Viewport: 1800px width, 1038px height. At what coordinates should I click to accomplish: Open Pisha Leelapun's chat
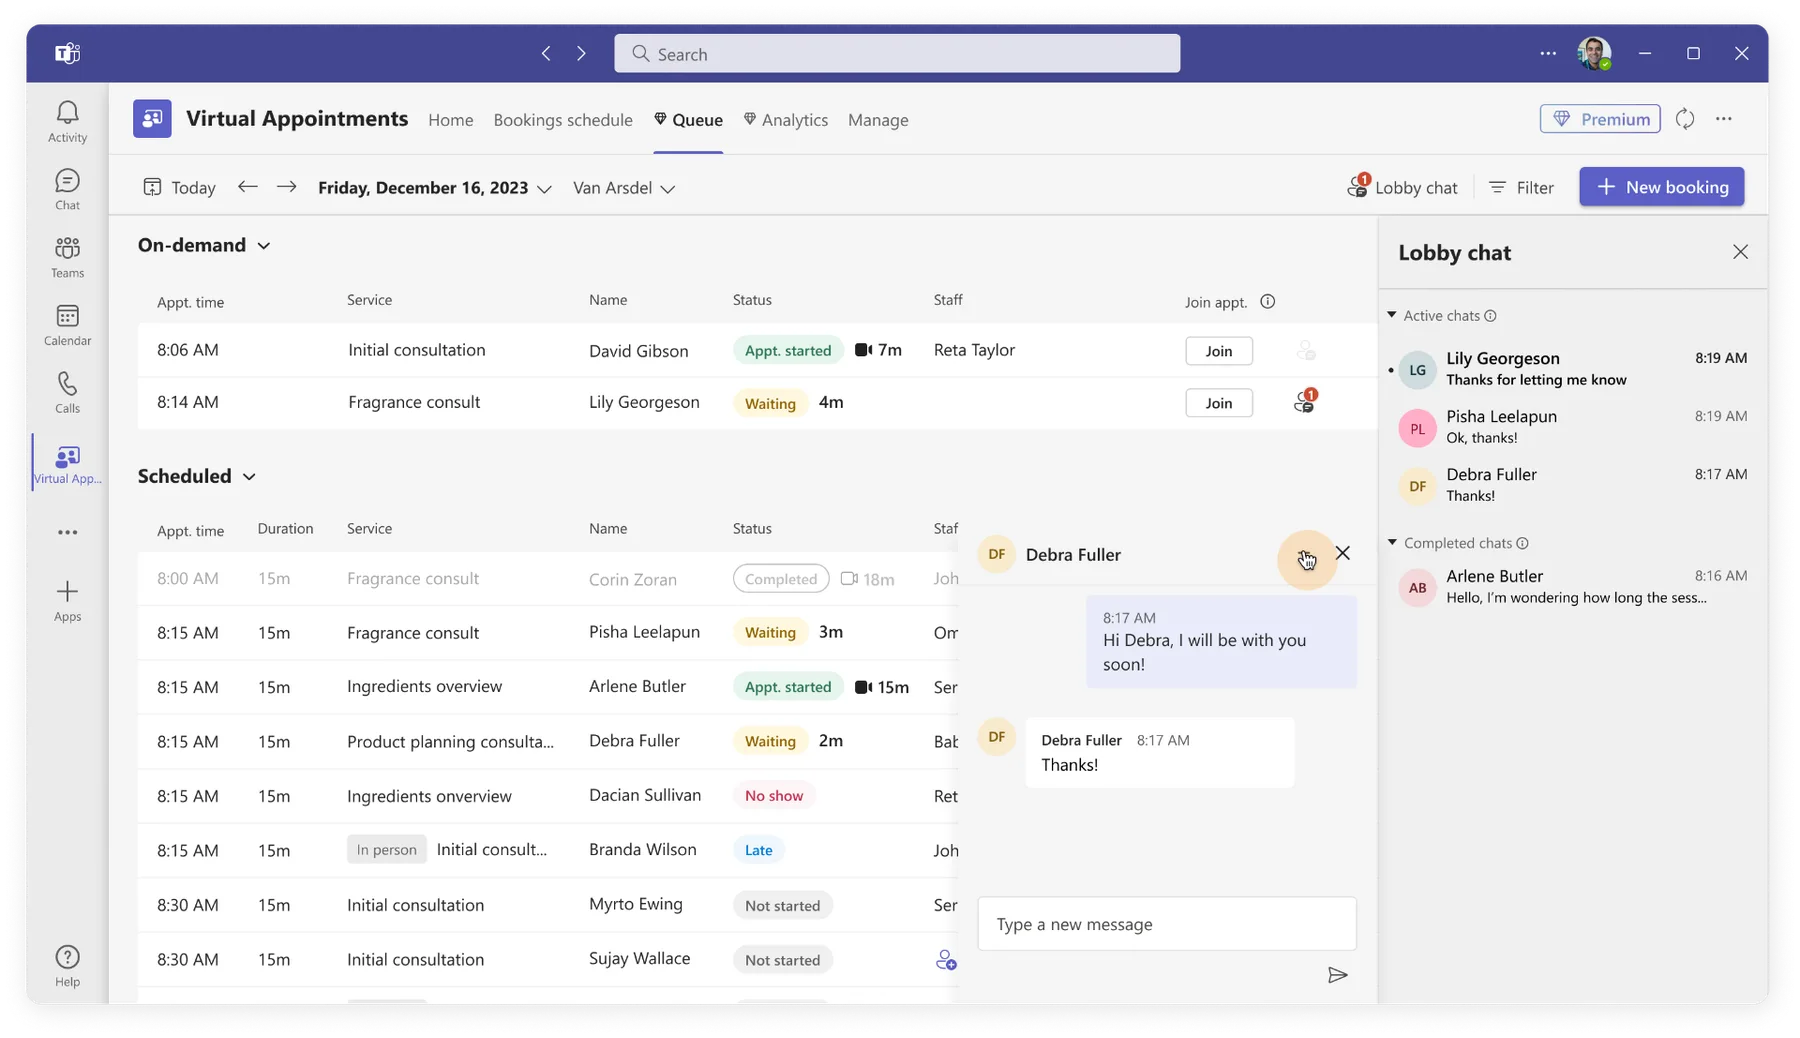[1572, 426]
